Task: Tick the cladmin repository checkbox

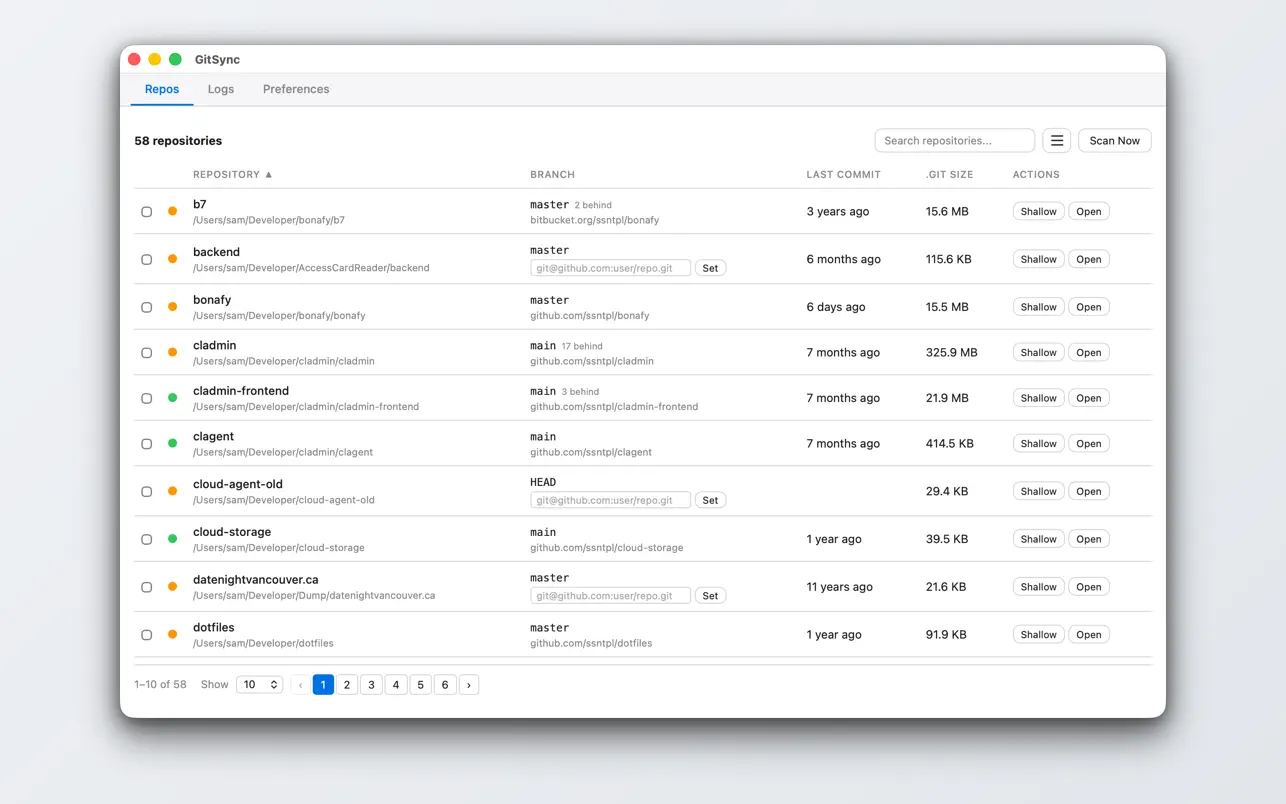Action: click(146, 353)
